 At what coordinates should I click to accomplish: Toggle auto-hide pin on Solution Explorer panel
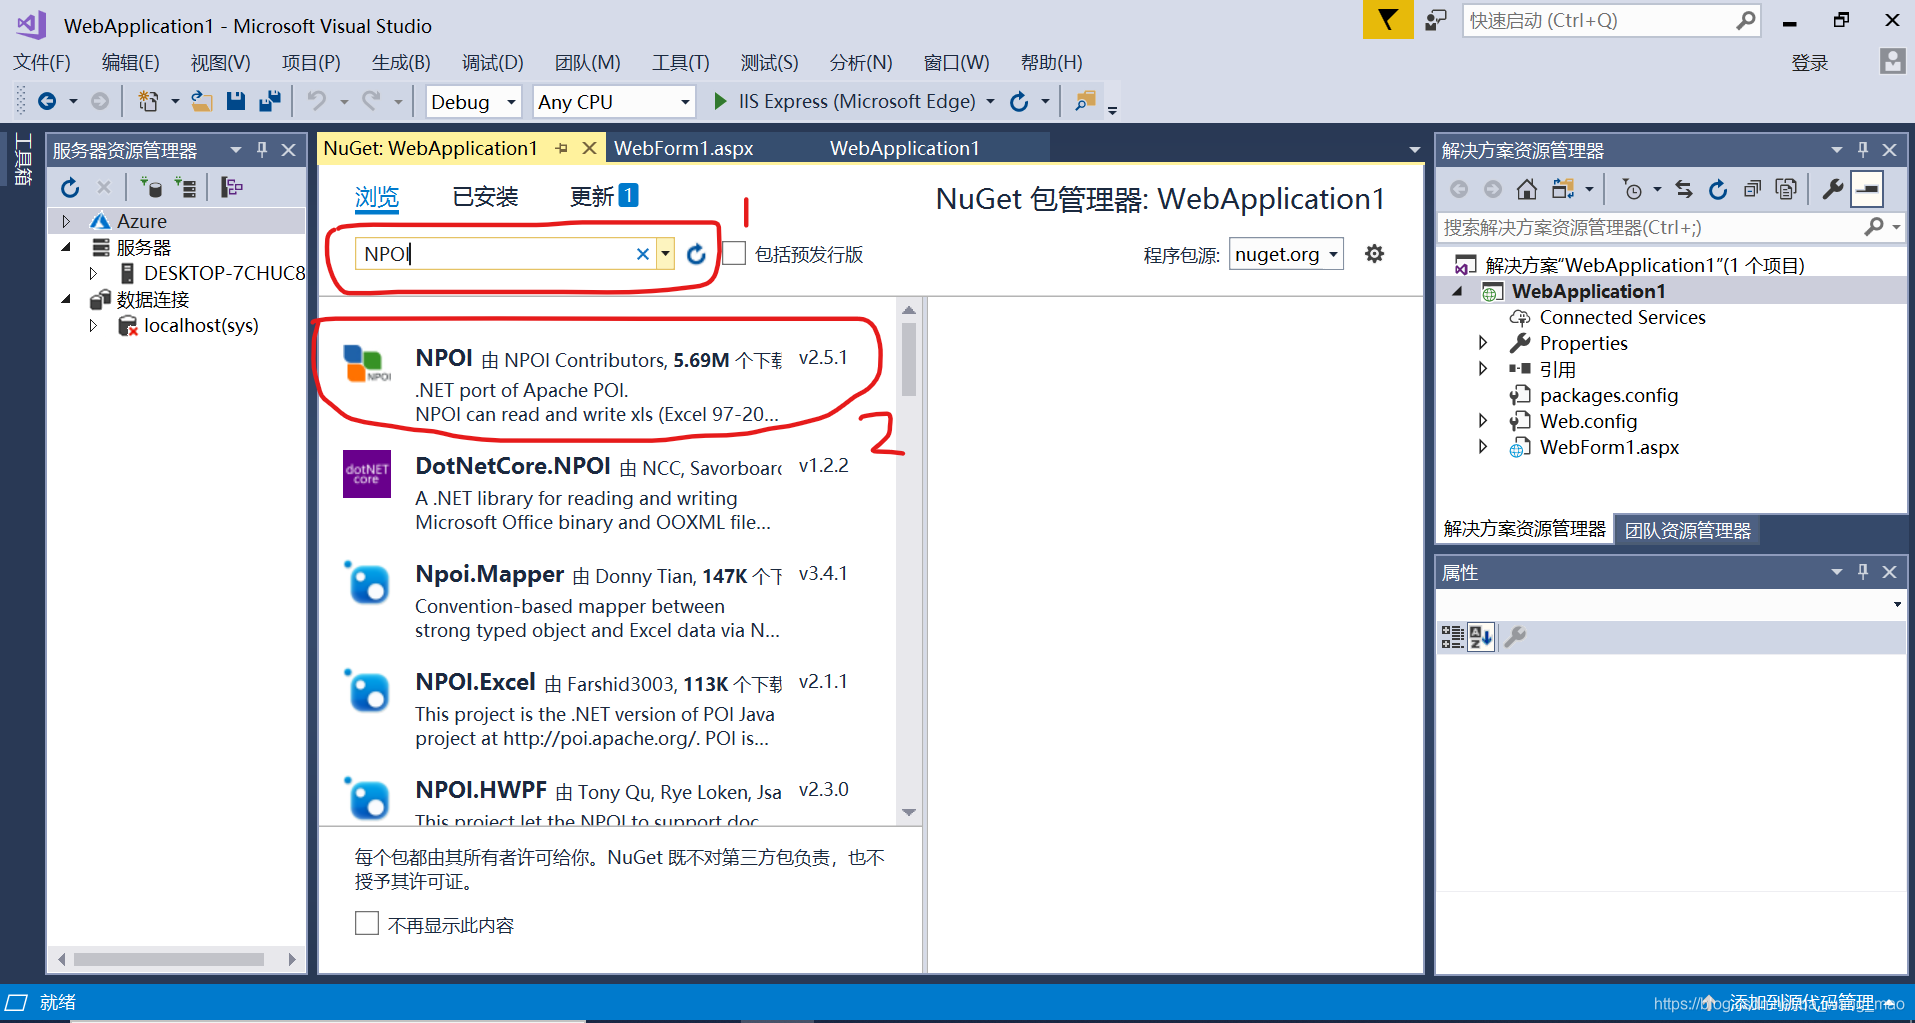1863,149
